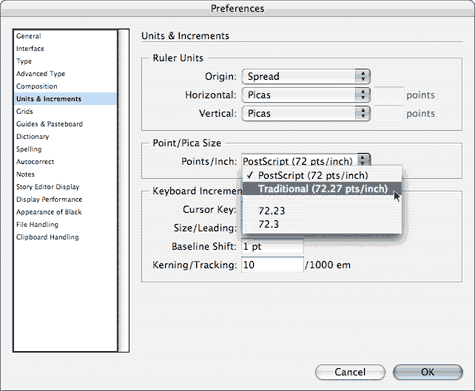Open the Vertical ruler units dropdown
475x391 pixels.
tap(306, 113)
